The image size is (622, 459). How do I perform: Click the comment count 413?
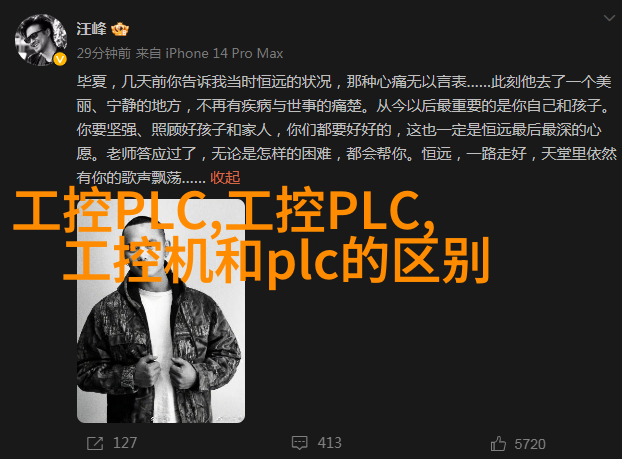[329, 443]
